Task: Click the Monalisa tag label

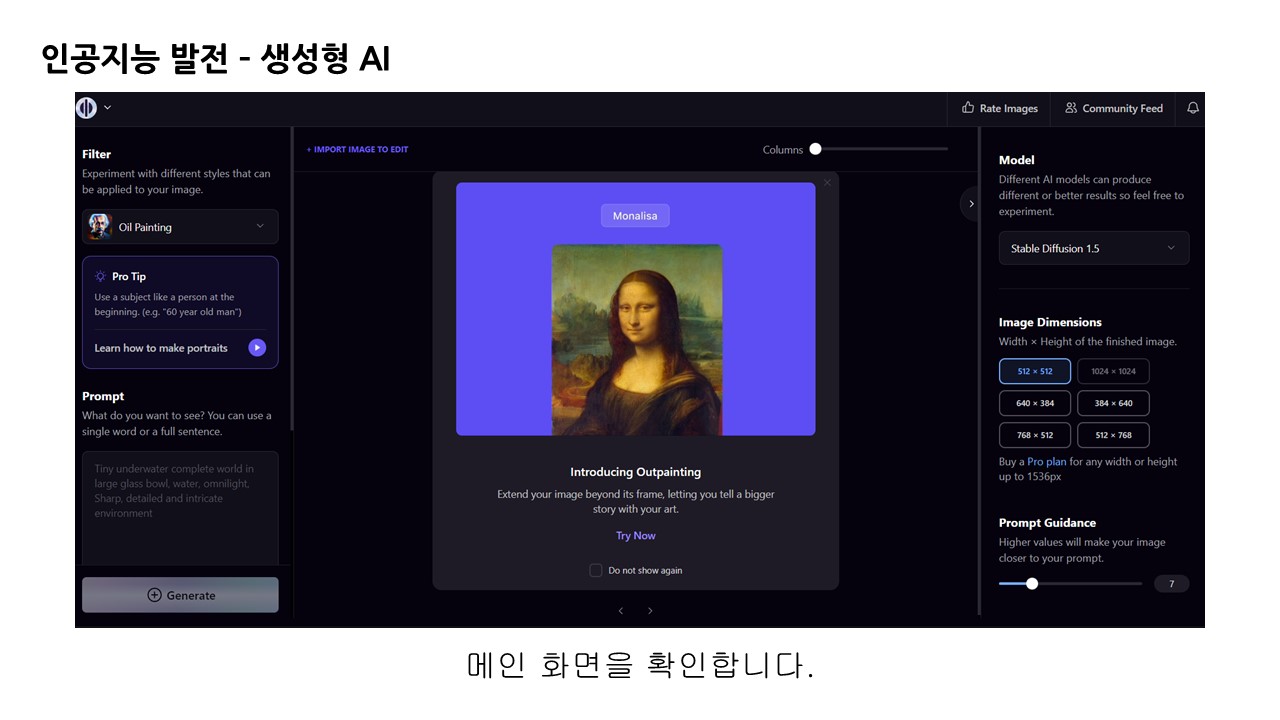Action: 635,215
